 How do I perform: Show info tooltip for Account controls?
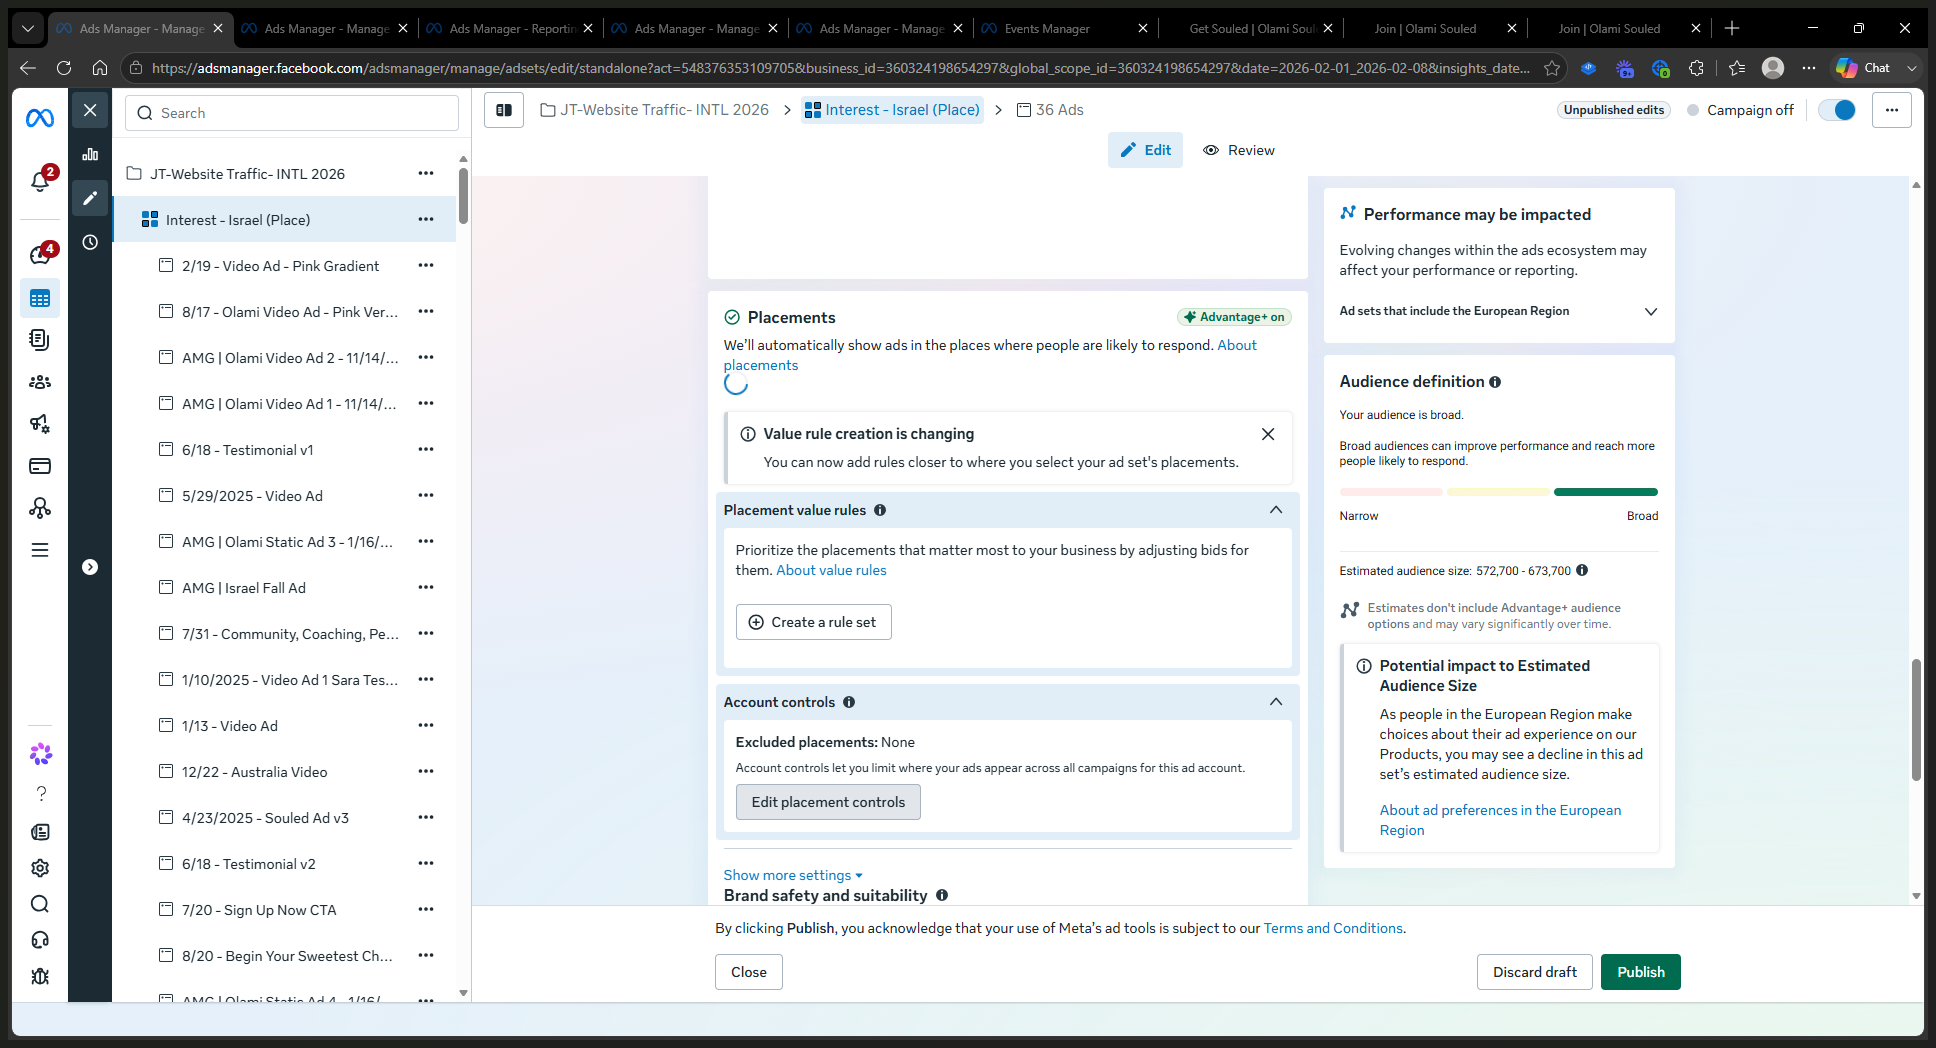pos(849,702)
